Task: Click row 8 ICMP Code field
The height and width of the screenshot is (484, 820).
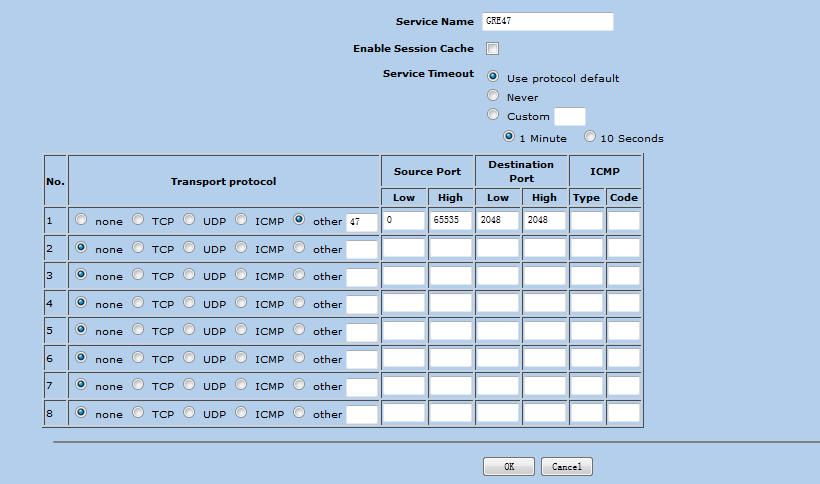Action: [624, 413]
